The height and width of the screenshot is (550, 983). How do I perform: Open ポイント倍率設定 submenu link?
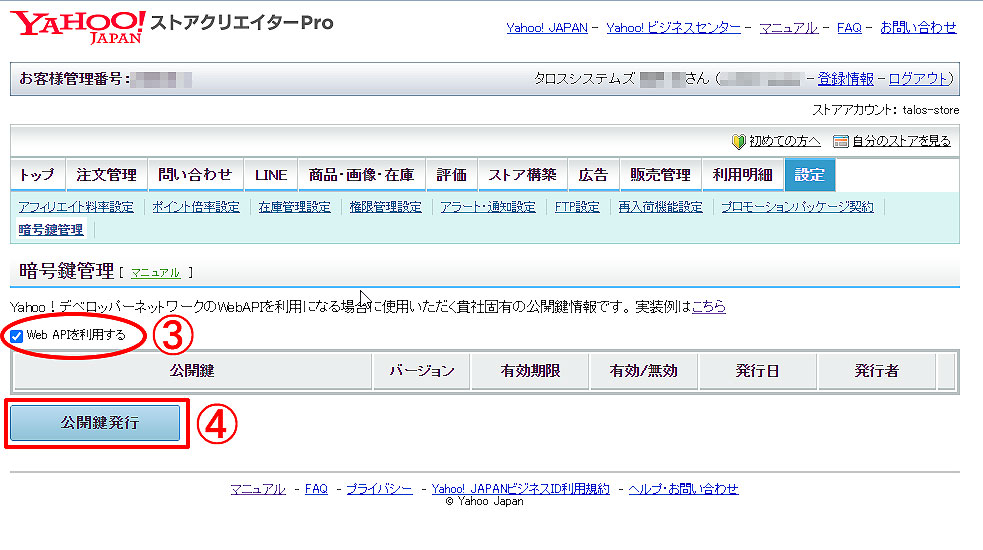pyautogui.click(x=196, y=207)
